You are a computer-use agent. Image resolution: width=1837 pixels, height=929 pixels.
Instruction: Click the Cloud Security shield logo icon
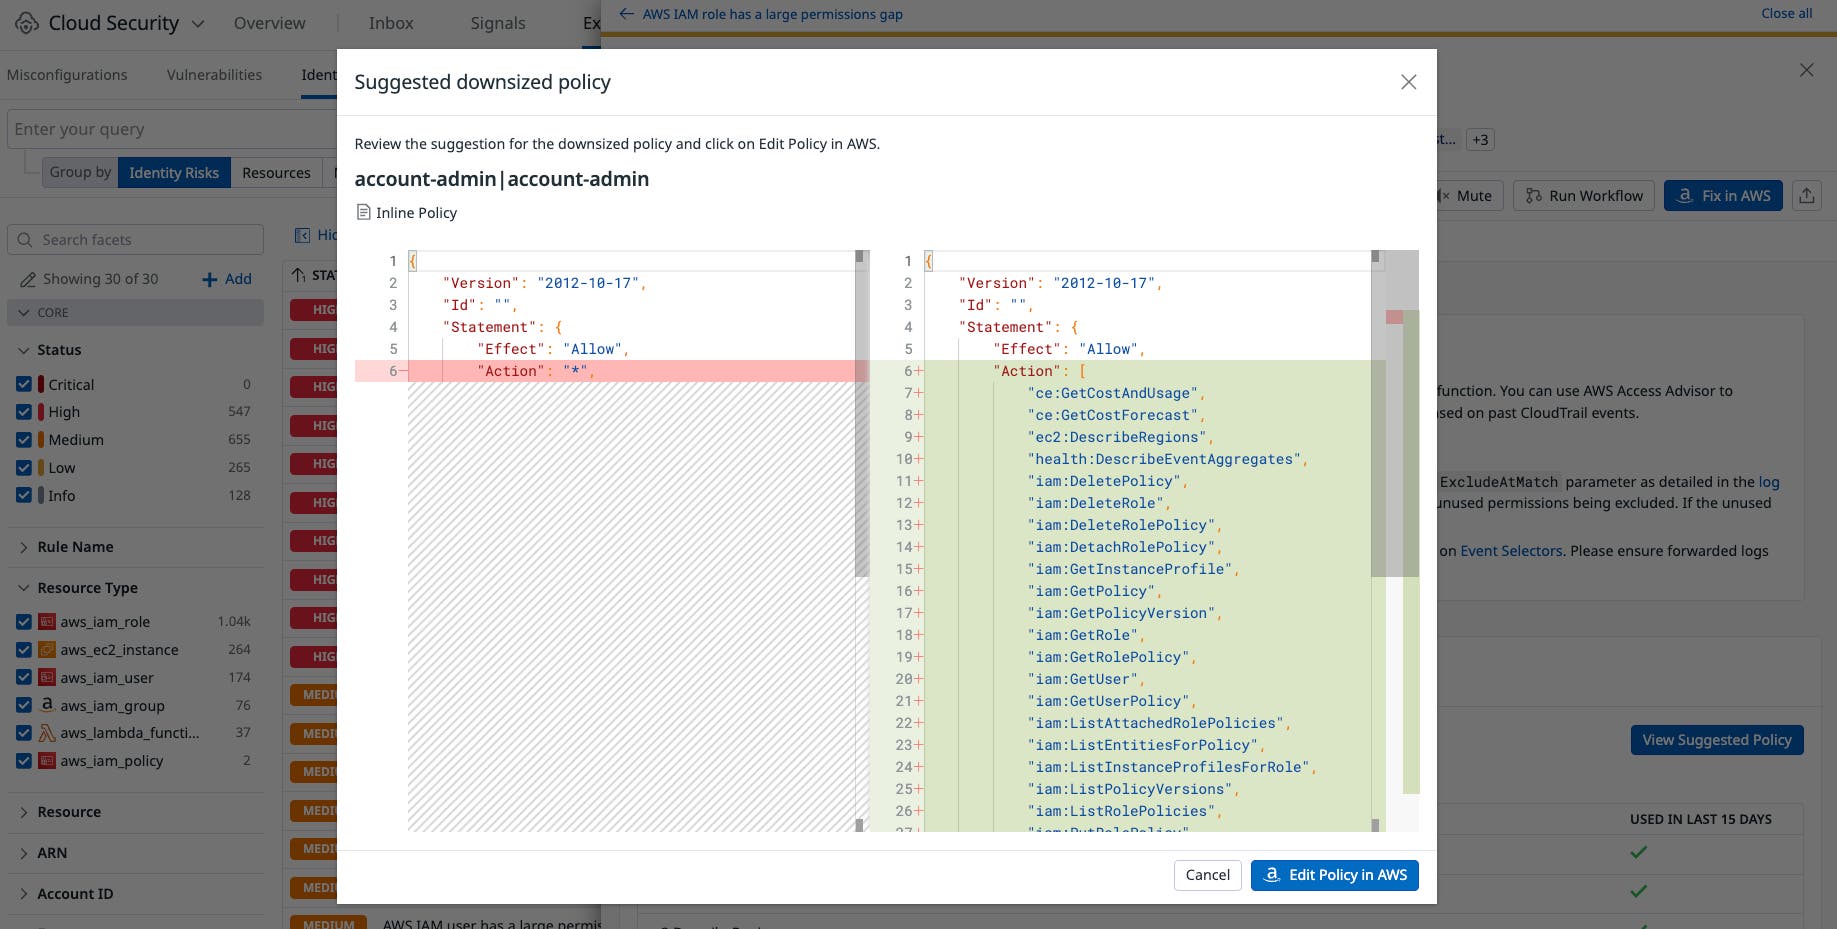point(27,23)
